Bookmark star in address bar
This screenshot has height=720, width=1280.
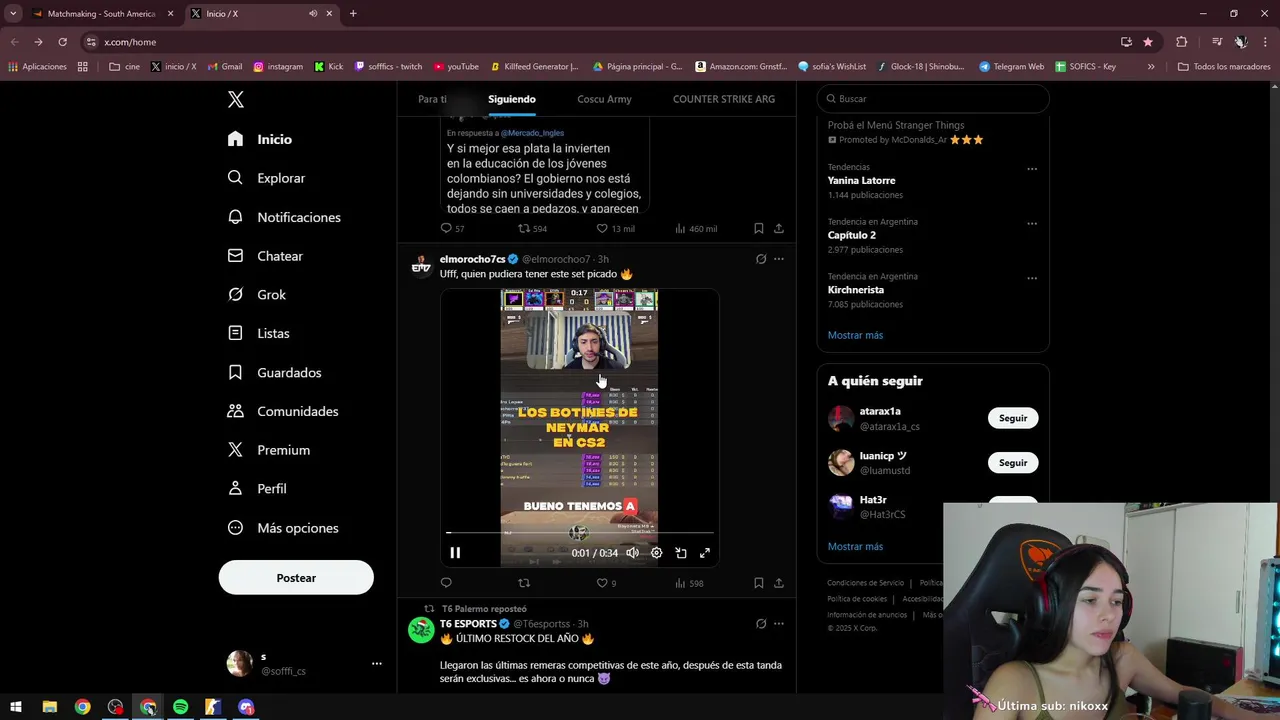coord(1147,42)
